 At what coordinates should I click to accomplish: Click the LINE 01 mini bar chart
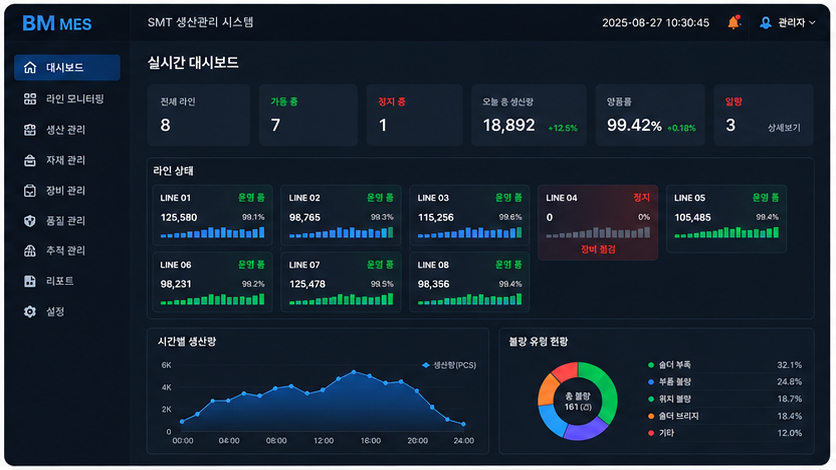[x=212, y=232]
